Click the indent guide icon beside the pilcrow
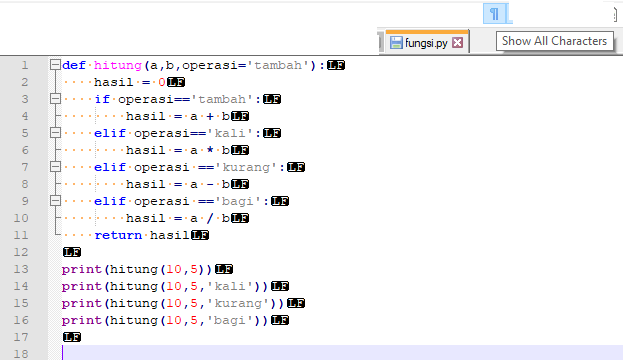Image resolution: width=623 pixels, height=360 pixels. pos(511,14)
